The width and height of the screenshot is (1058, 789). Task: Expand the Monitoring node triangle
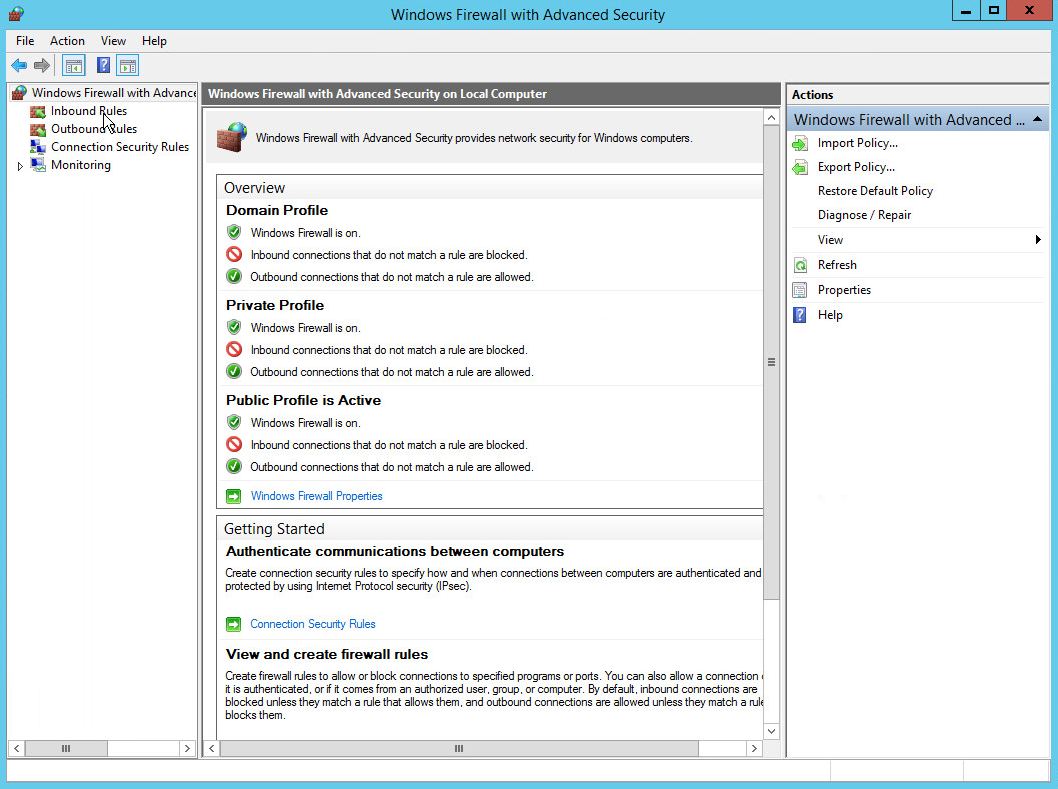tap(20, 166)
